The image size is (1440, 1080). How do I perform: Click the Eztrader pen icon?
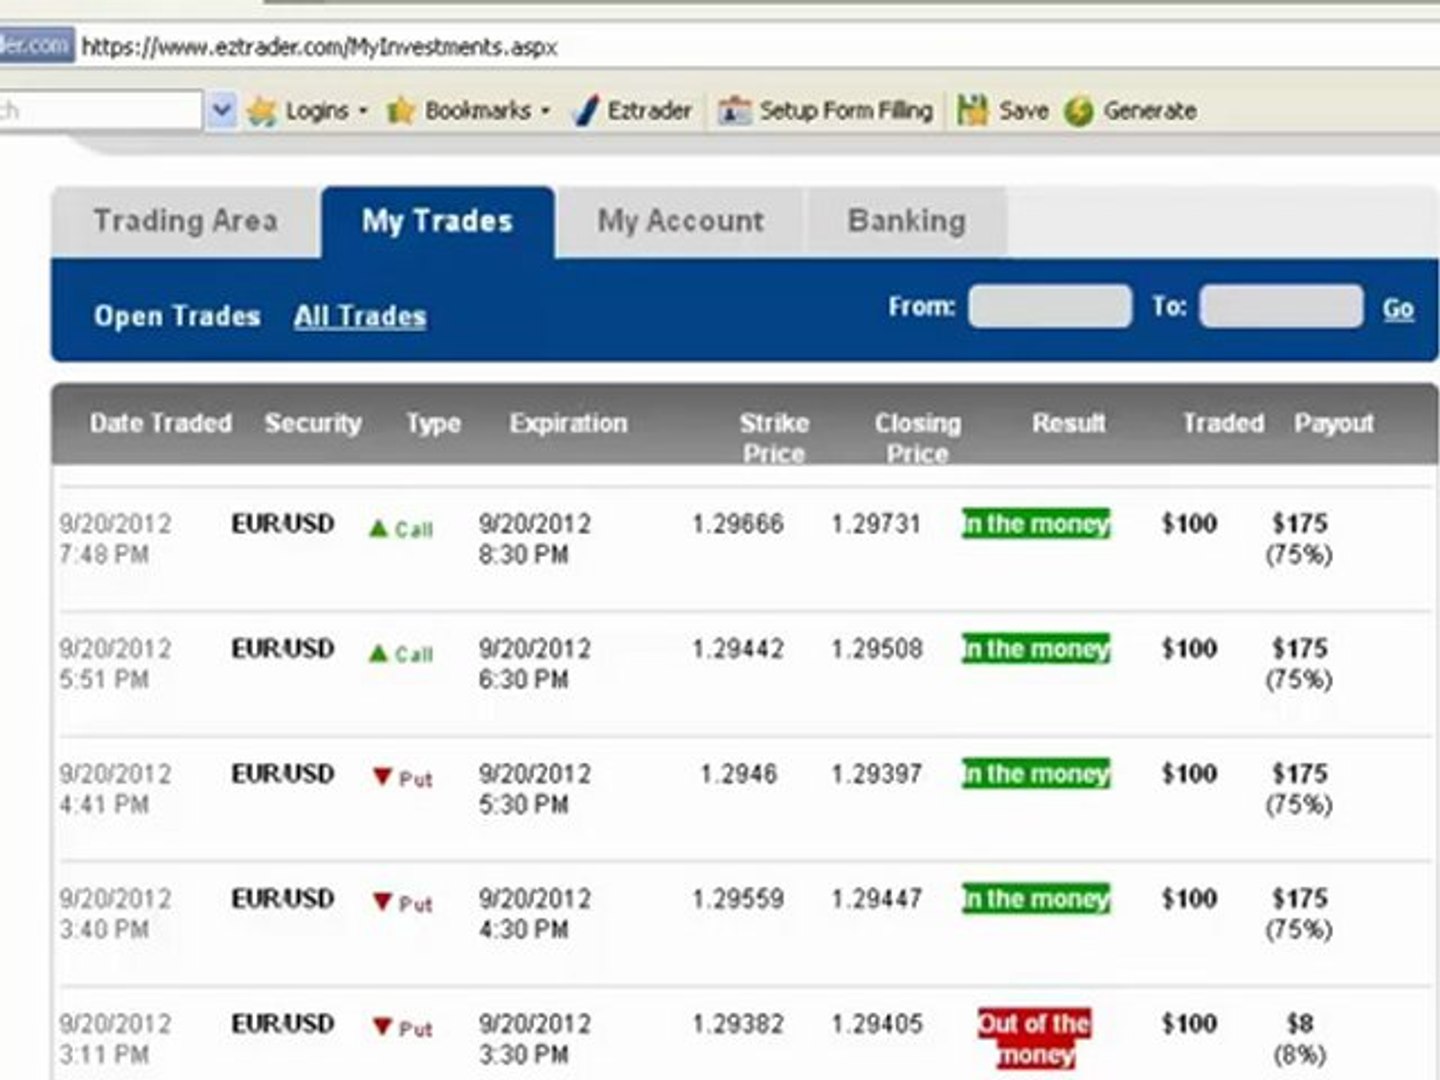tap(585, 111)
